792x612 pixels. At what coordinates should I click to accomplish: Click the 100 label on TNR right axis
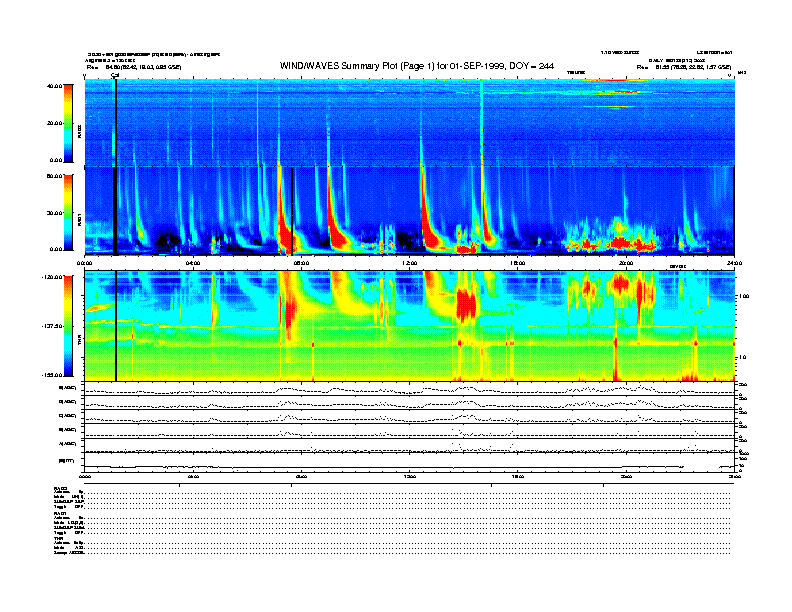coord(743,296)
